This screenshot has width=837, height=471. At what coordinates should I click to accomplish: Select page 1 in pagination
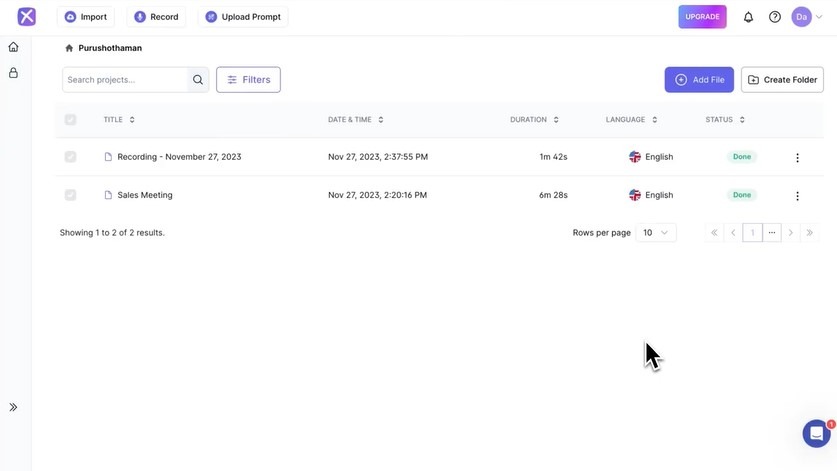pos(753,233)
